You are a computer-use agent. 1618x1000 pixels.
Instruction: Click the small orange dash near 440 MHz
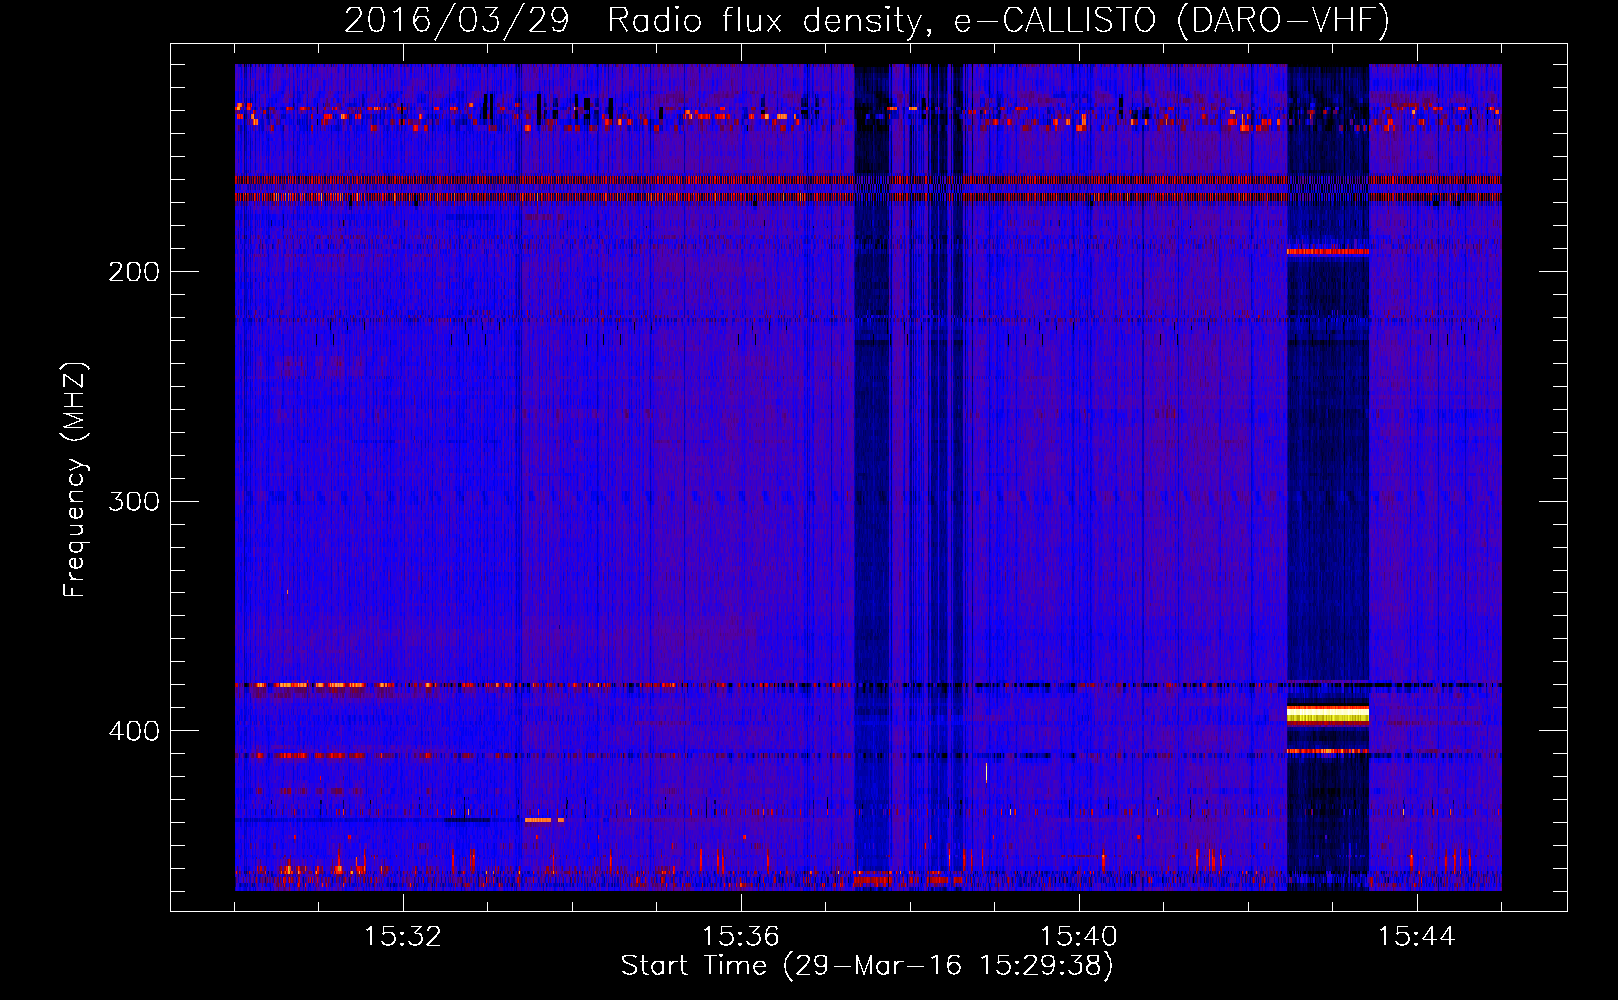click(x=544, y=820)
